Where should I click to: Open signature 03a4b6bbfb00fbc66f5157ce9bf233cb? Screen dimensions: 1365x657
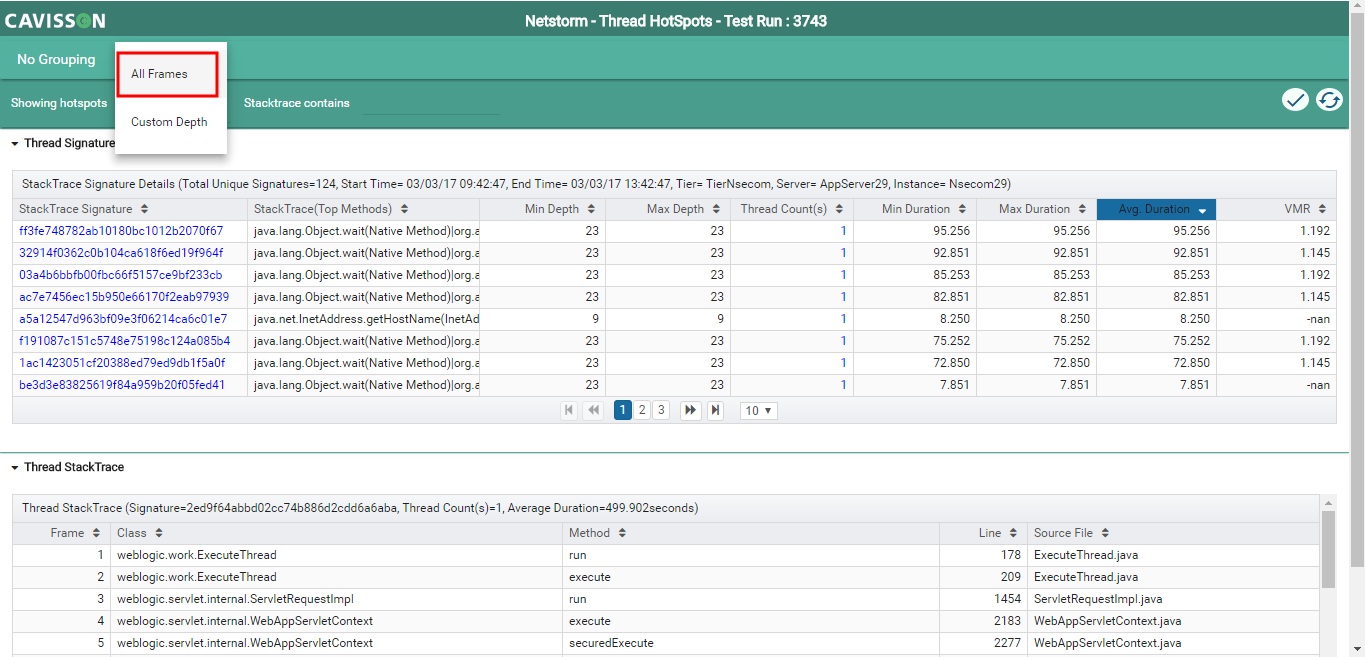click(121, 275)
